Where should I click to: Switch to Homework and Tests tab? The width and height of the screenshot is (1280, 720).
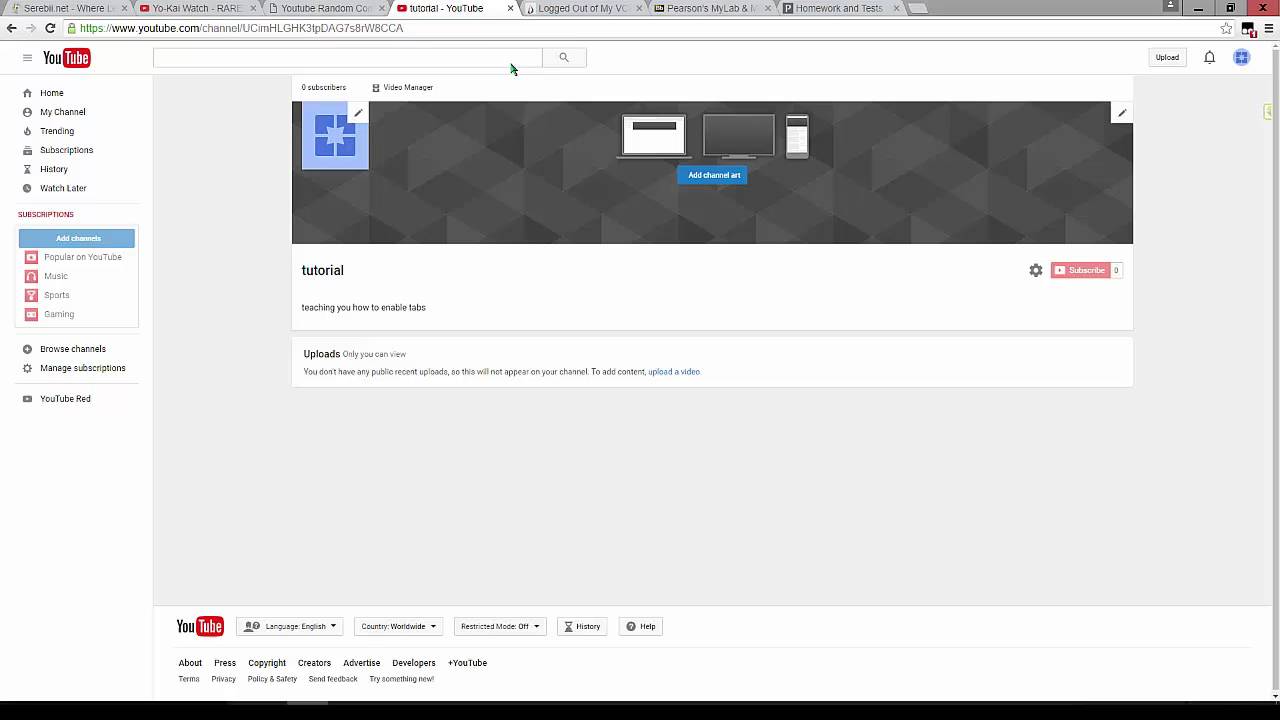coord(840,8)
